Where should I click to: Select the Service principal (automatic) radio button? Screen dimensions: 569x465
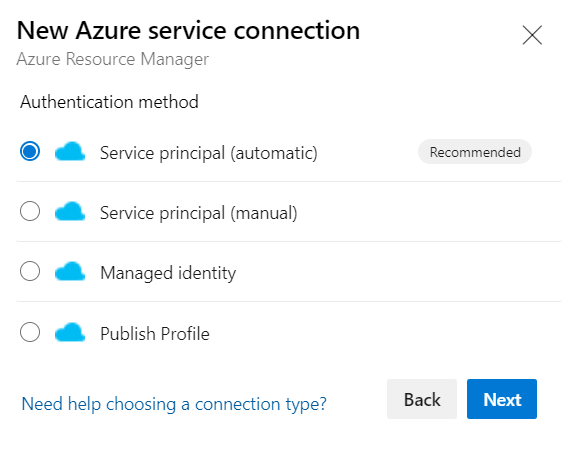30,151
